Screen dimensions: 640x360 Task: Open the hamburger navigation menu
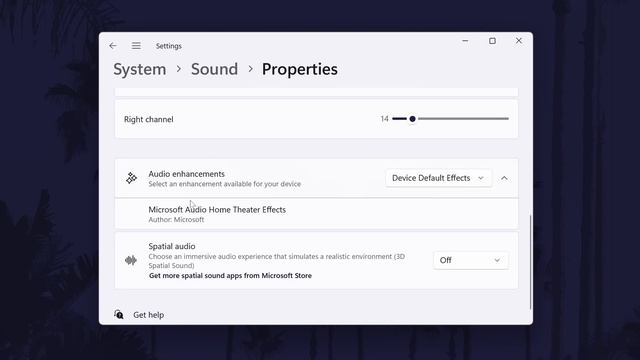(136, 46)
